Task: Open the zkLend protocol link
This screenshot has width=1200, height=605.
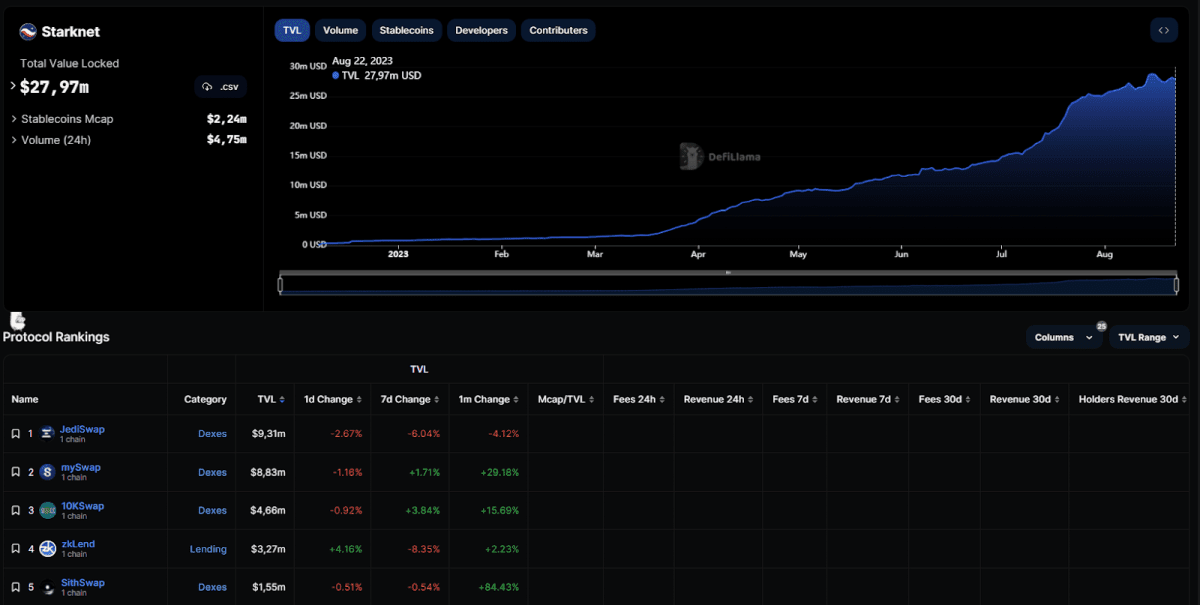Action: [x=77, y=544]
